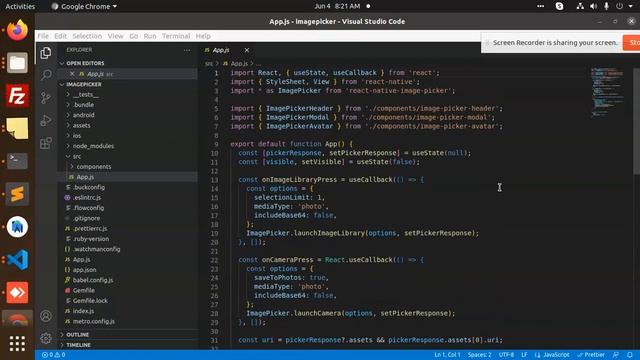Open Explorer more actions ellipsis
This screenshot has width=640, height=360.
click(x=187, y=50)
